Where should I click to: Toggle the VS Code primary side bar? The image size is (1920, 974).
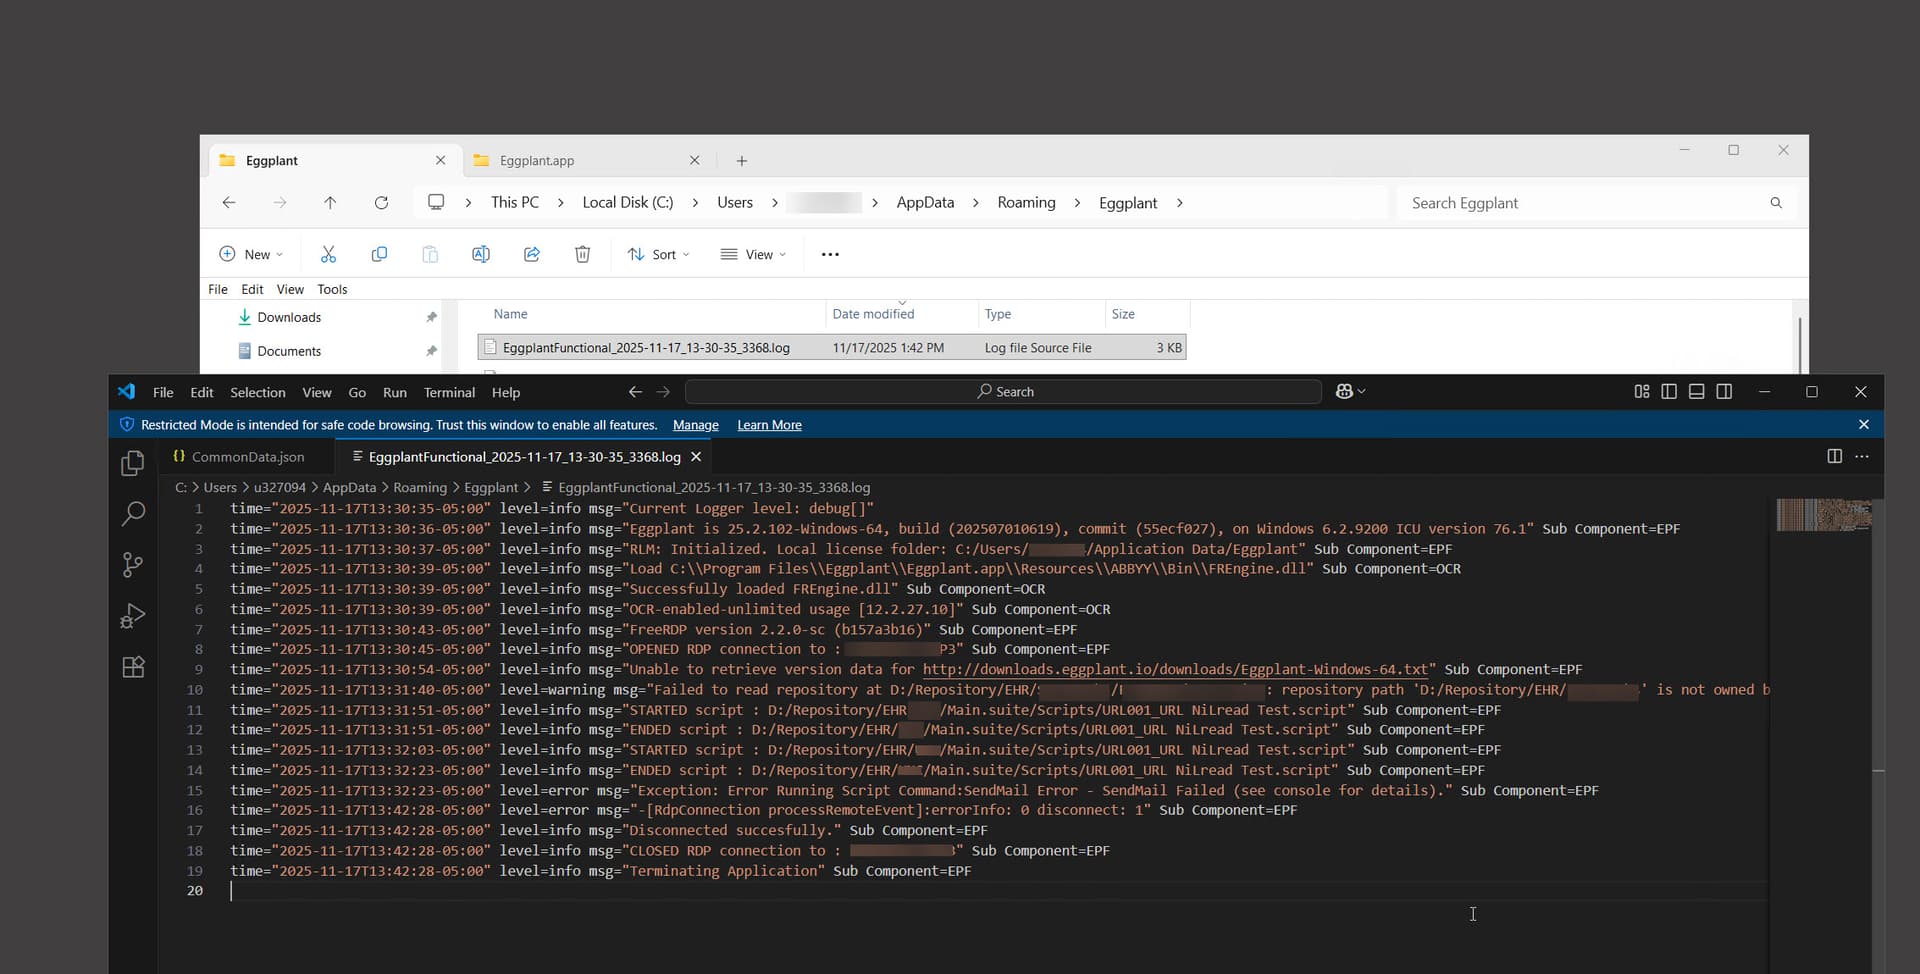pos(1669,392)
